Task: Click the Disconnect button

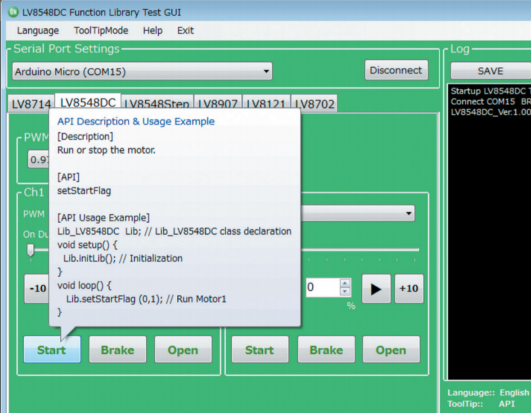Action: (396, 70)
